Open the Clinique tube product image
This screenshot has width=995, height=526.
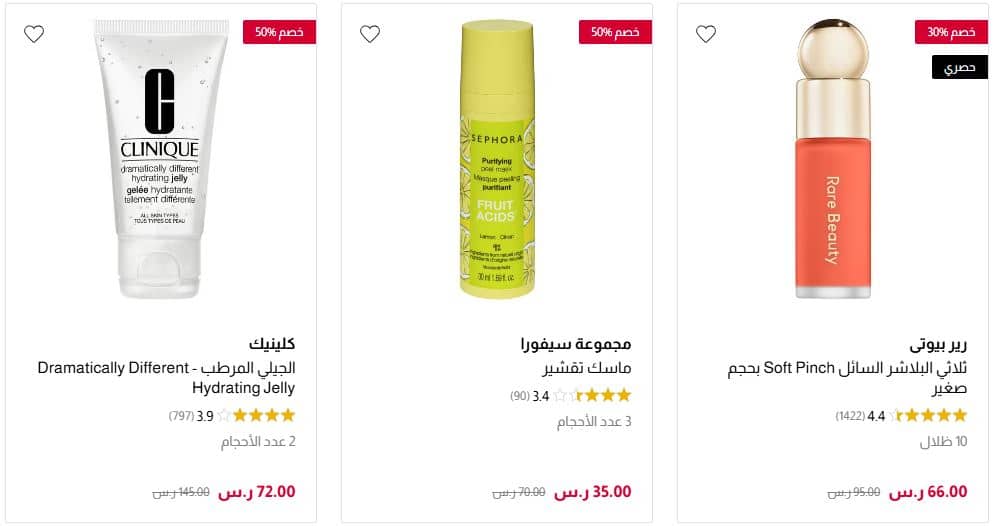coord(161,159)
